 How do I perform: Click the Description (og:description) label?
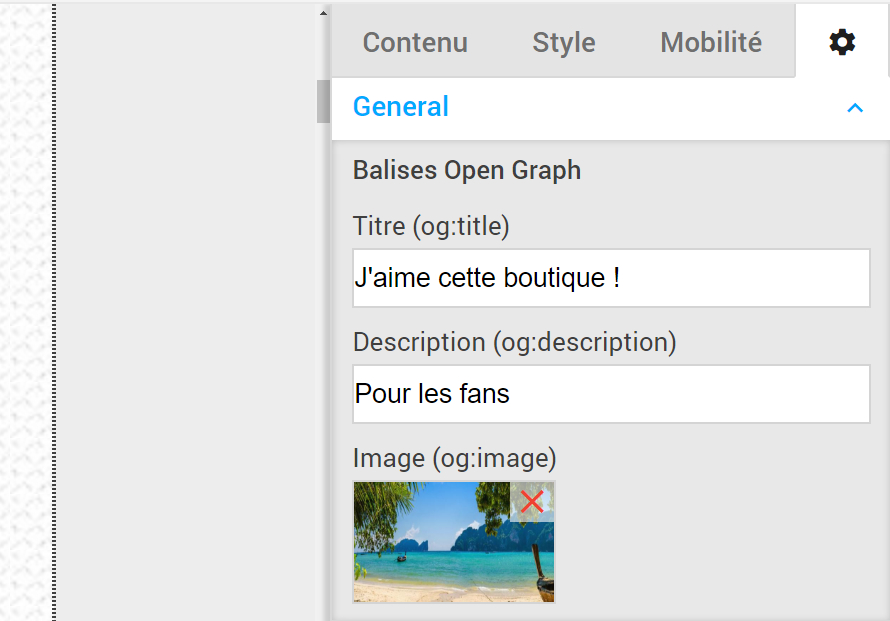(x=515, y=342)
